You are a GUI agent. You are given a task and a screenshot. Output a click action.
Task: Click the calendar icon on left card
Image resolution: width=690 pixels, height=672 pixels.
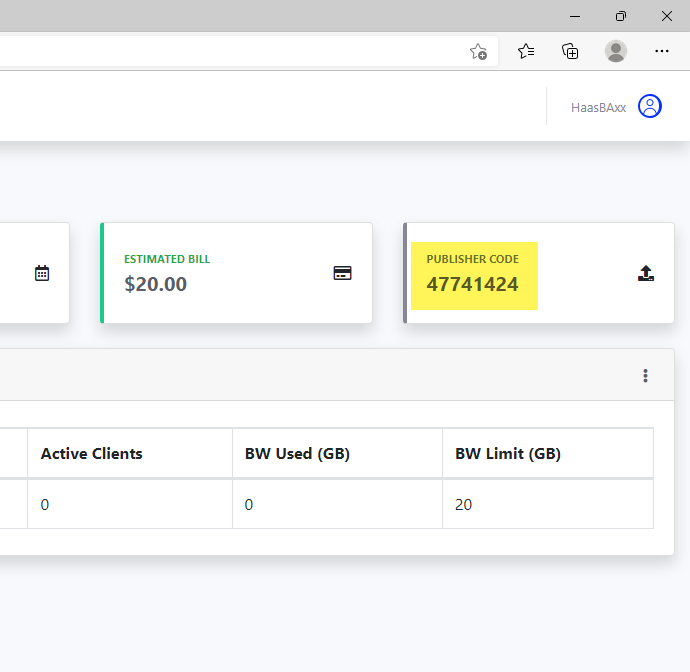point(42,273)
